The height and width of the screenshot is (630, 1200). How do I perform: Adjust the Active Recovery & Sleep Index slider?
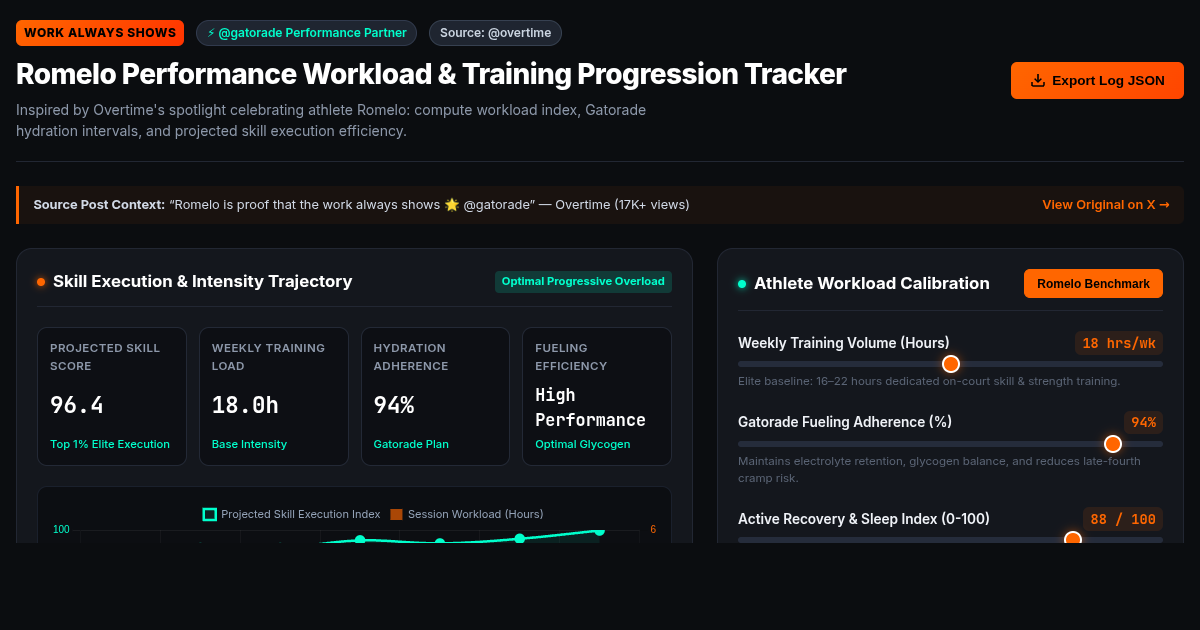950,540
